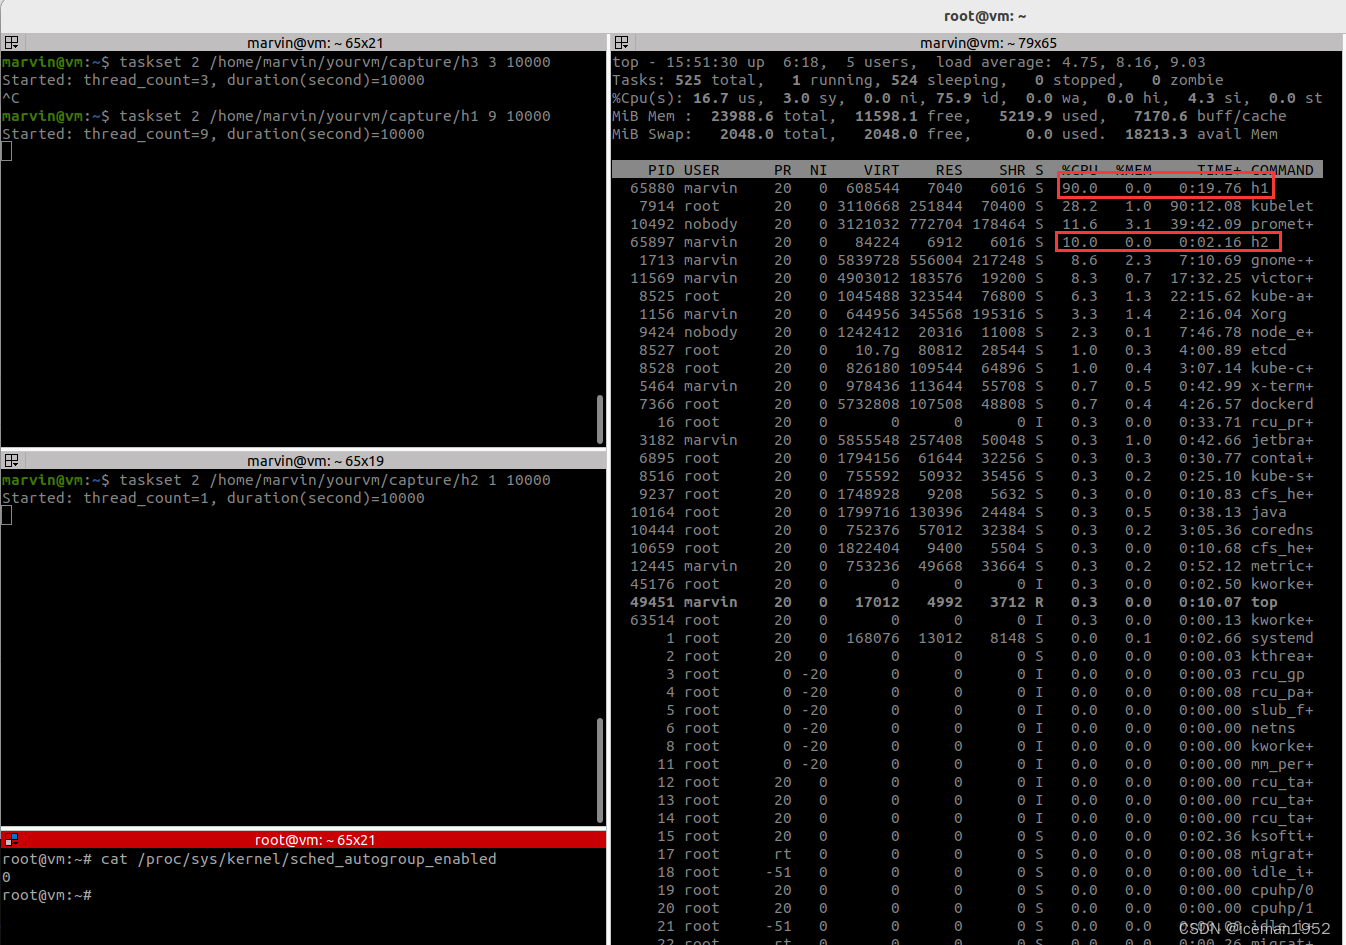
Task: Click the bold 'top' process command
Action: coord(1264,602)
